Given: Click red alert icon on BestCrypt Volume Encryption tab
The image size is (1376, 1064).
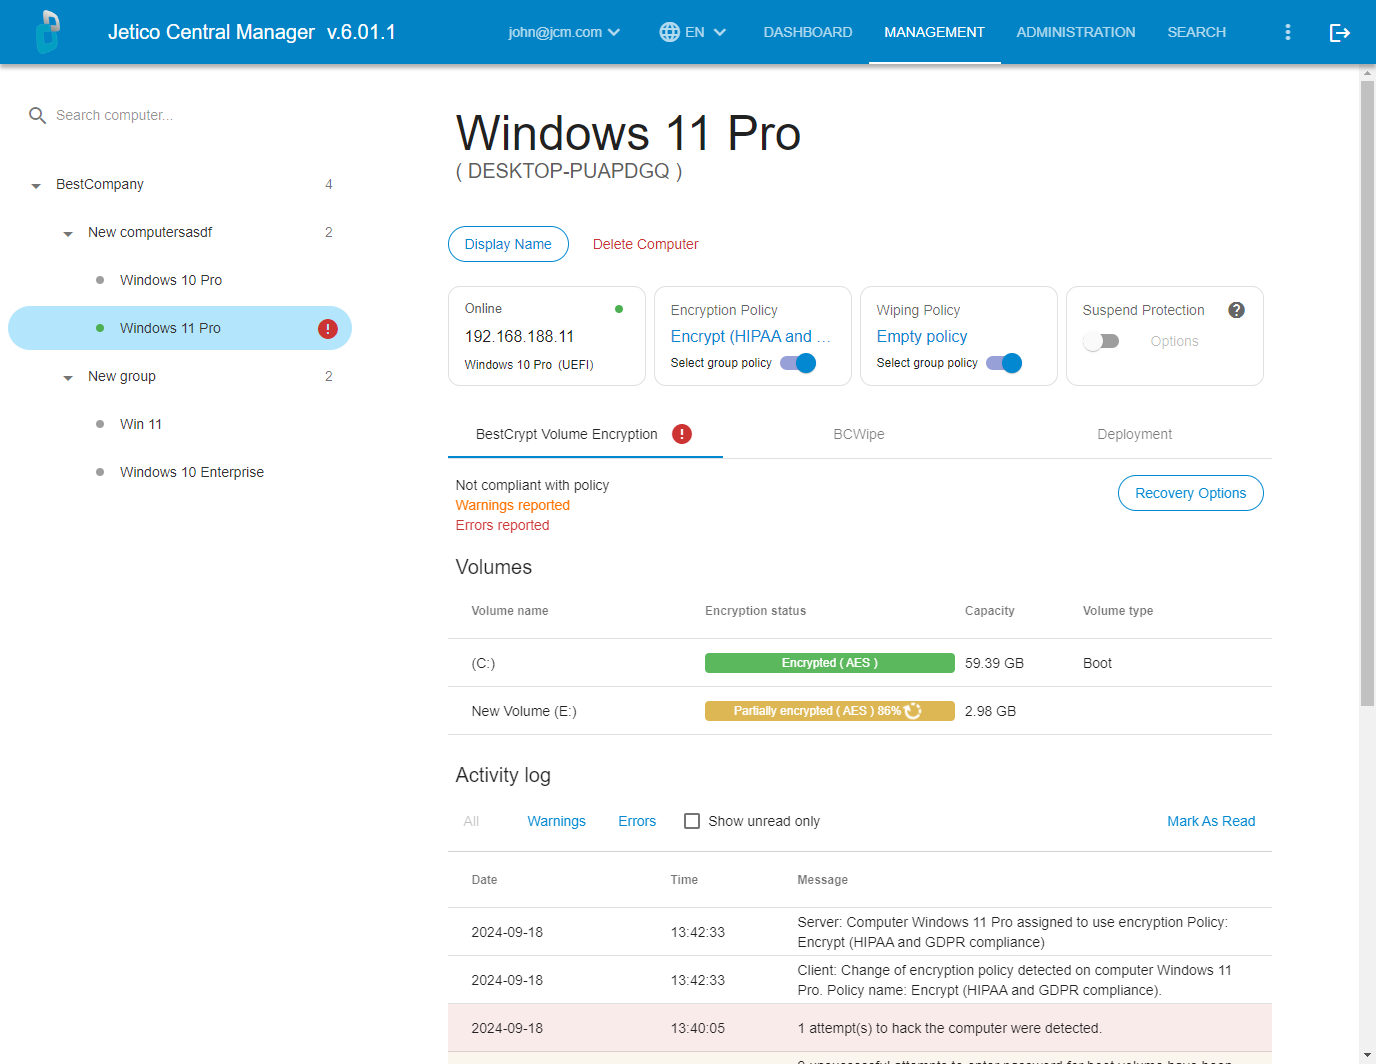Looking at the screenshot, I should point(682,434).
